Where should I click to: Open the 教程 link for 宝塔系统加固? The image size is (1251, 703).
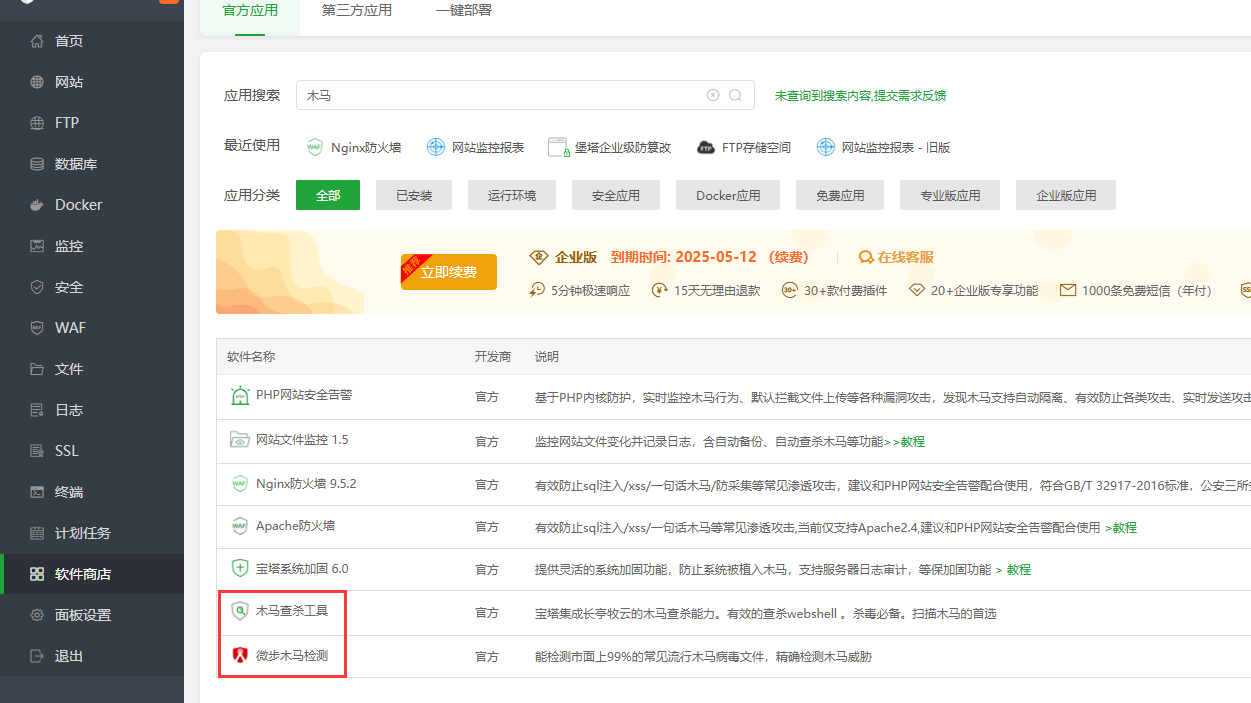(x=1018, y=570)
